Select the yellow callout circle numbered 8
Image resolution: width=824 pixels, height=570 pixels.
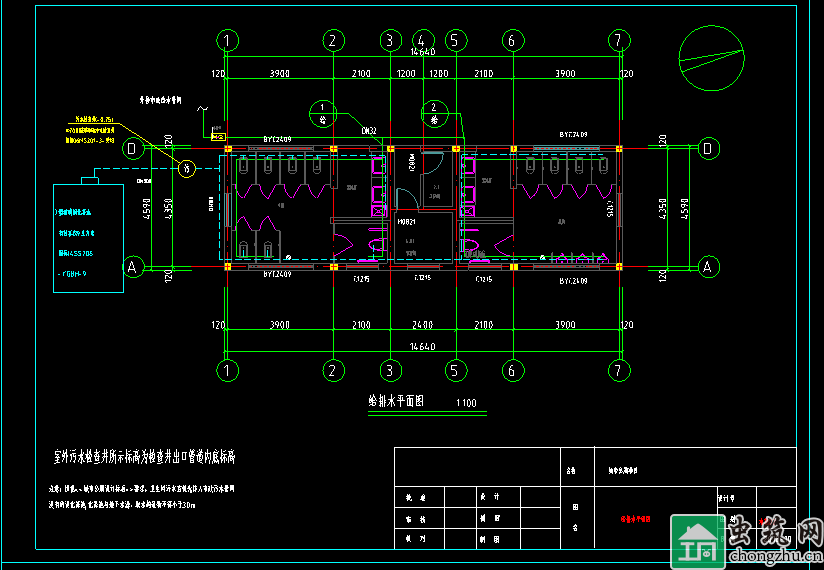(186, 169)
